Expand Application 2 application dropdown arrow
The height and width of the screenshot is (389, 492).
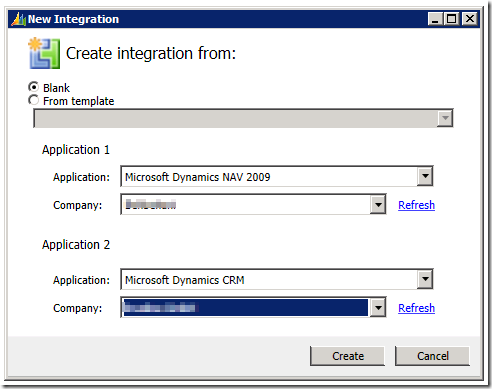point(425,279)
